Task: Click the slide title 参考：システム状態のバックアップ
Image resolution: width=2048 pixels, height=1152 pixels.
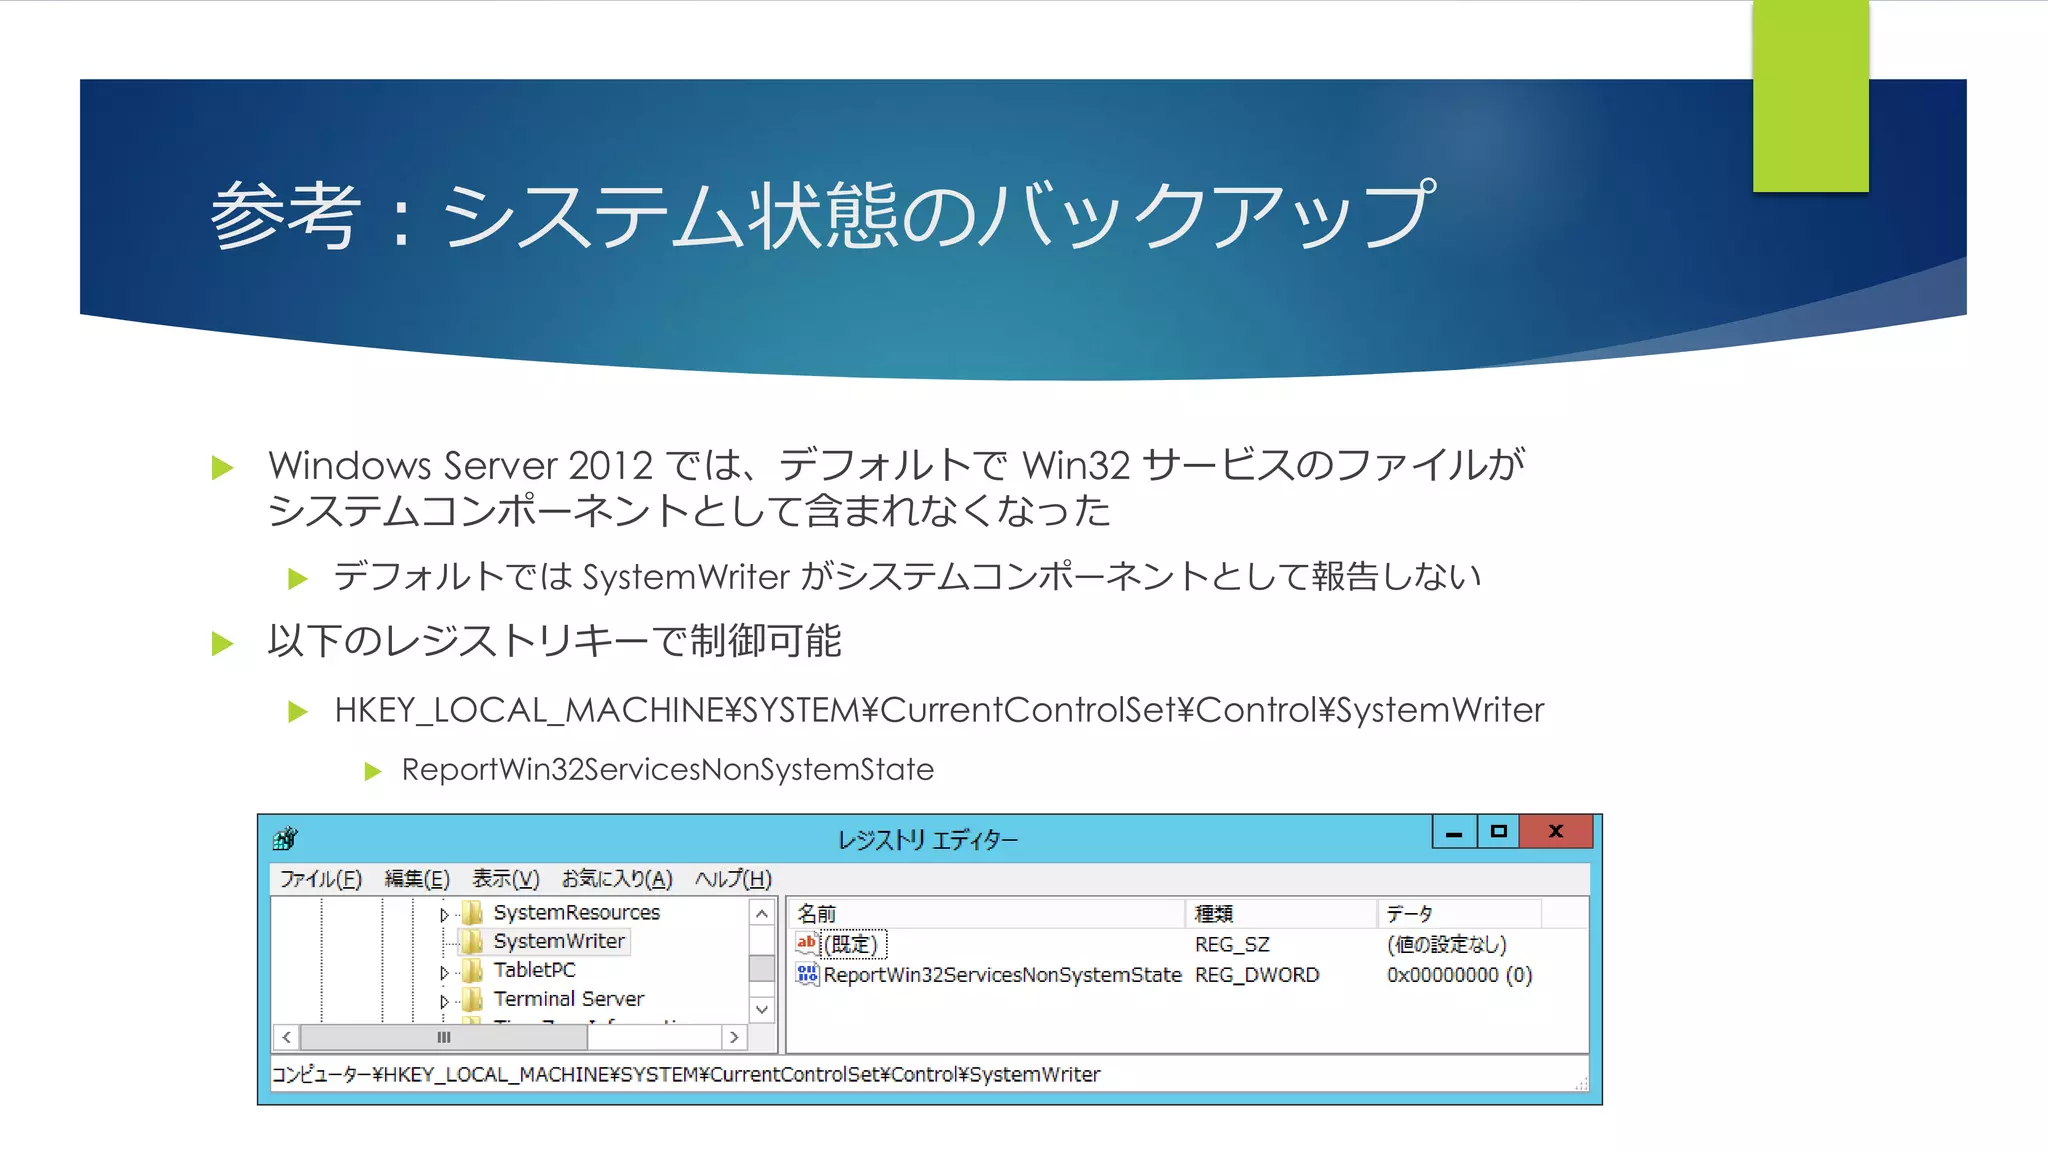Action: pos(824,215)
